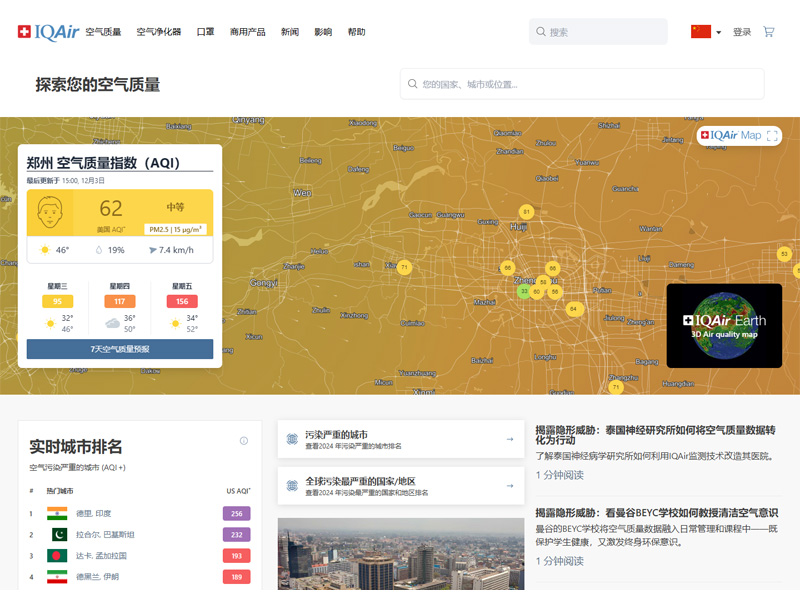
Task: Click the arrow beside 全球污染最严重的国家/地区
Action: (509, 486)
